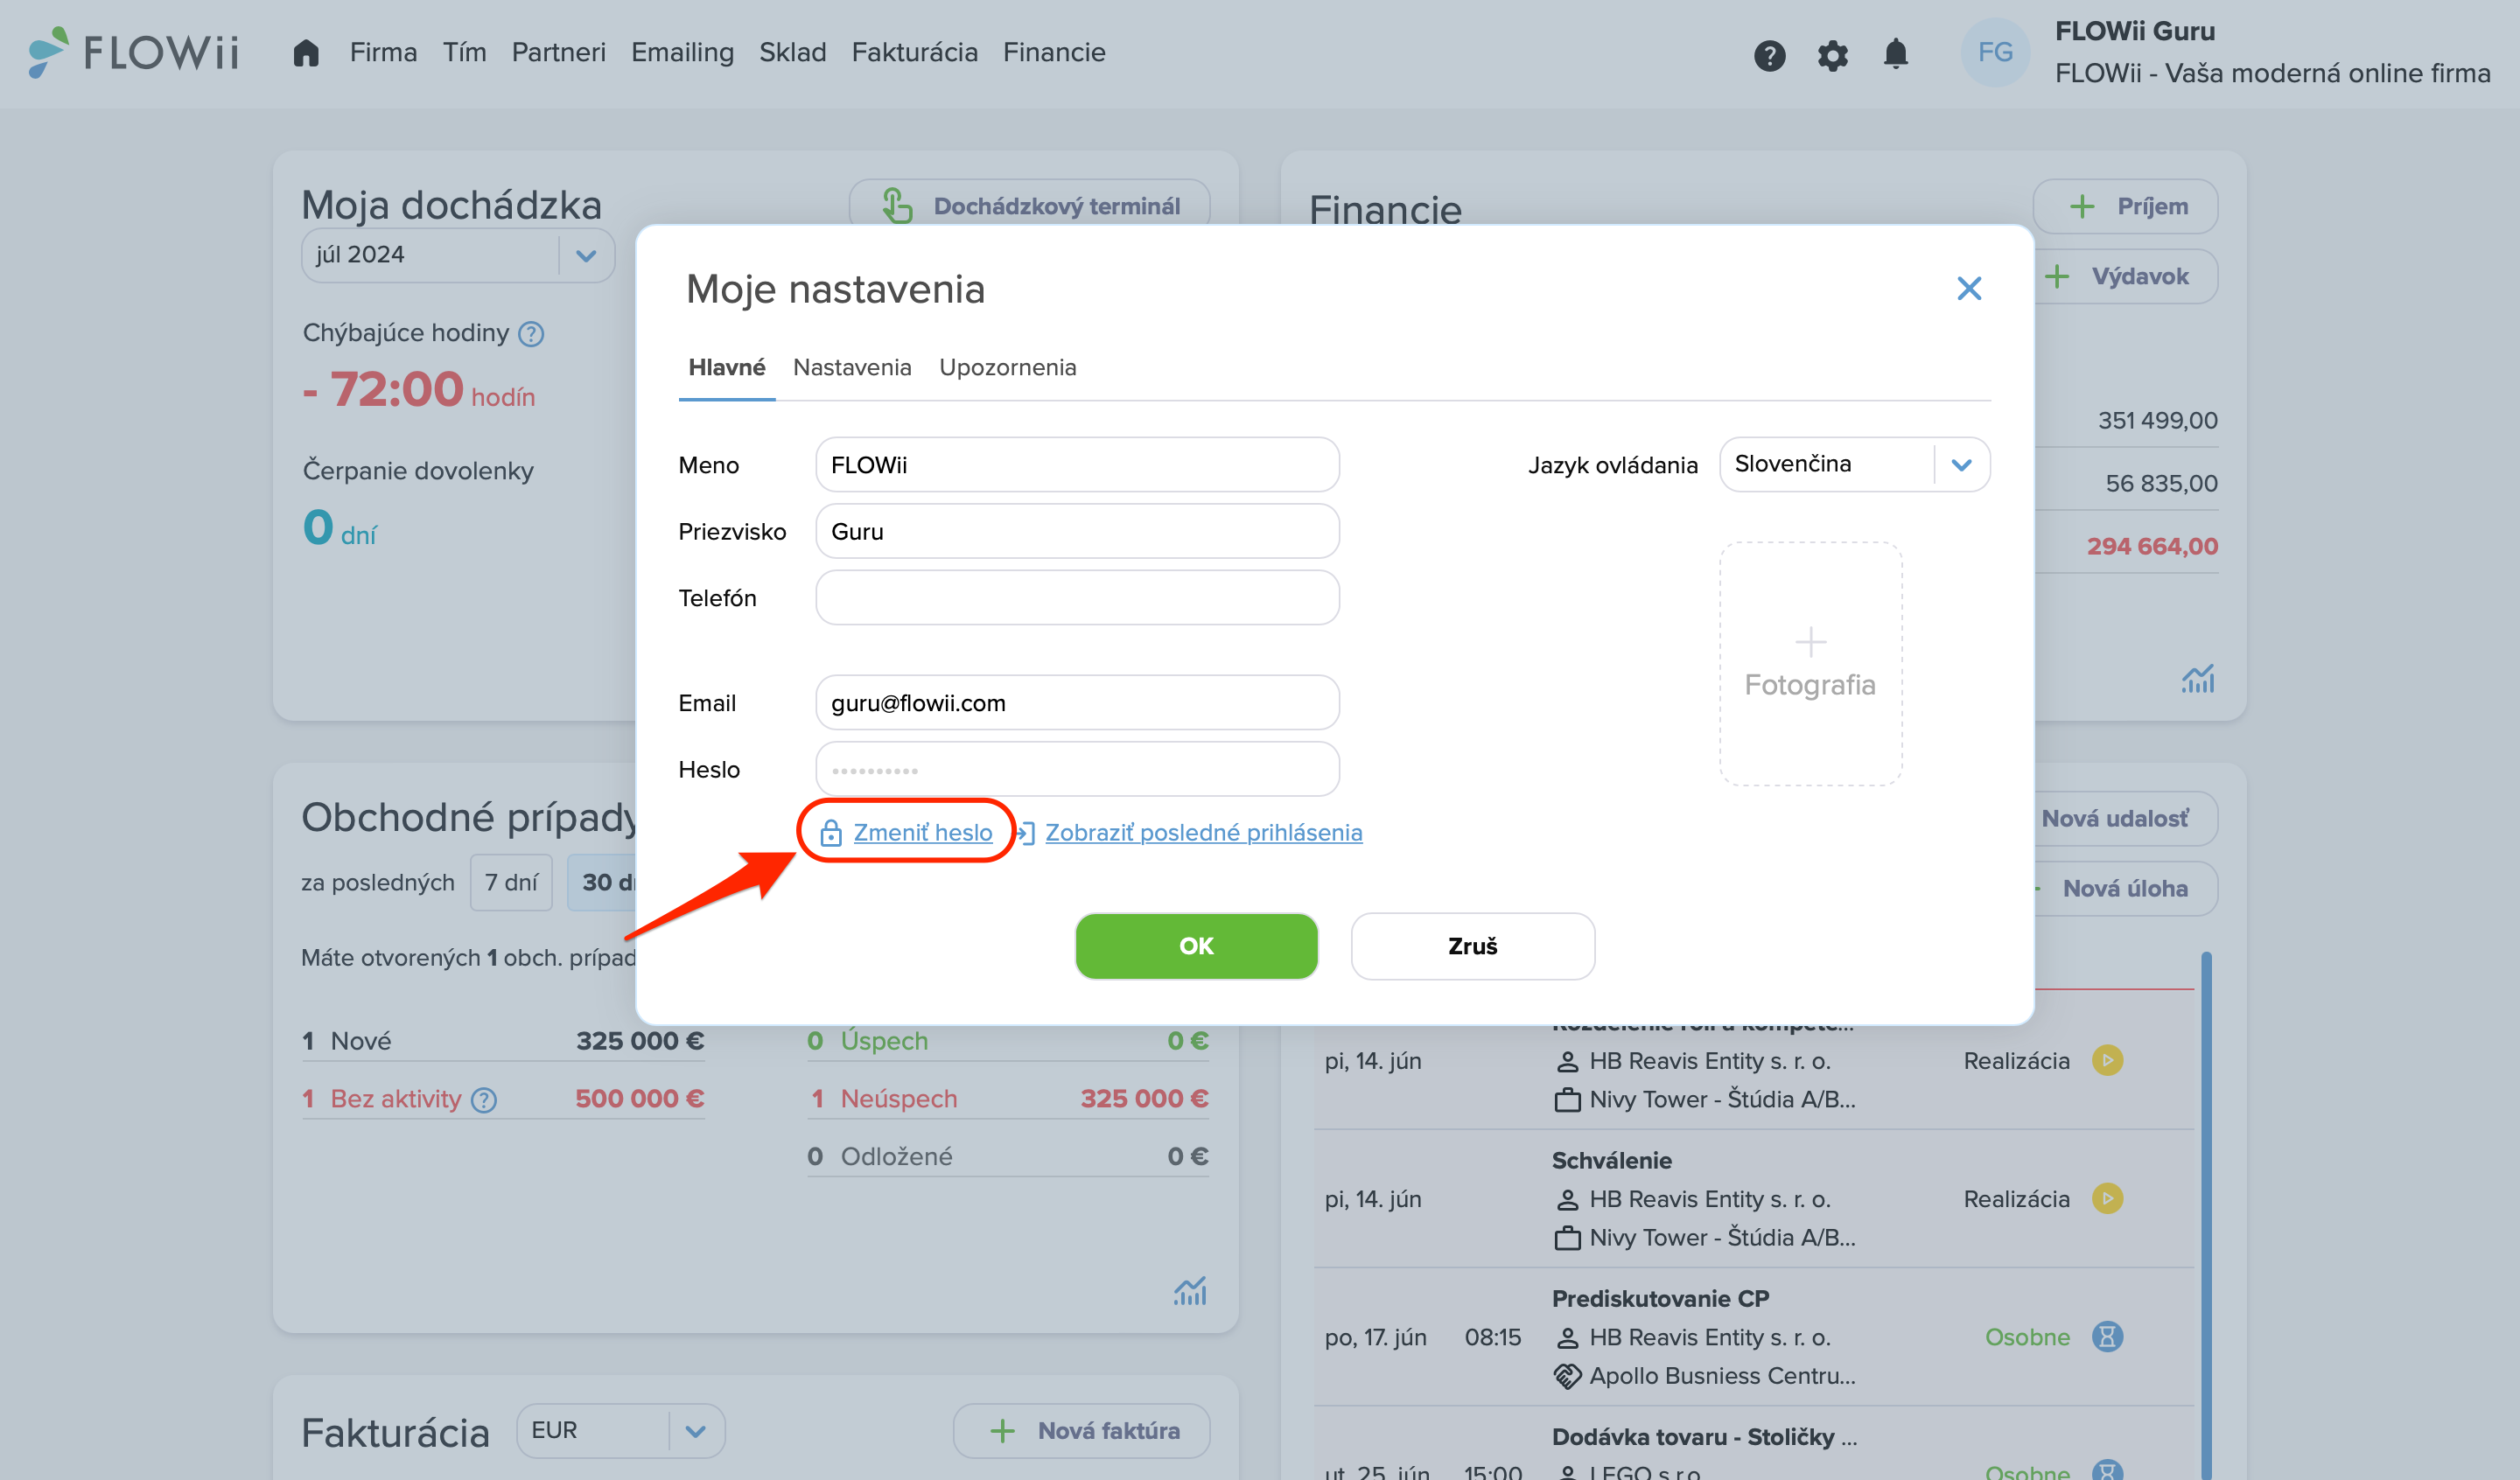Click the FG user avatar
The width and height of the screenshot is (2520, 1480).
point(1995,52)
